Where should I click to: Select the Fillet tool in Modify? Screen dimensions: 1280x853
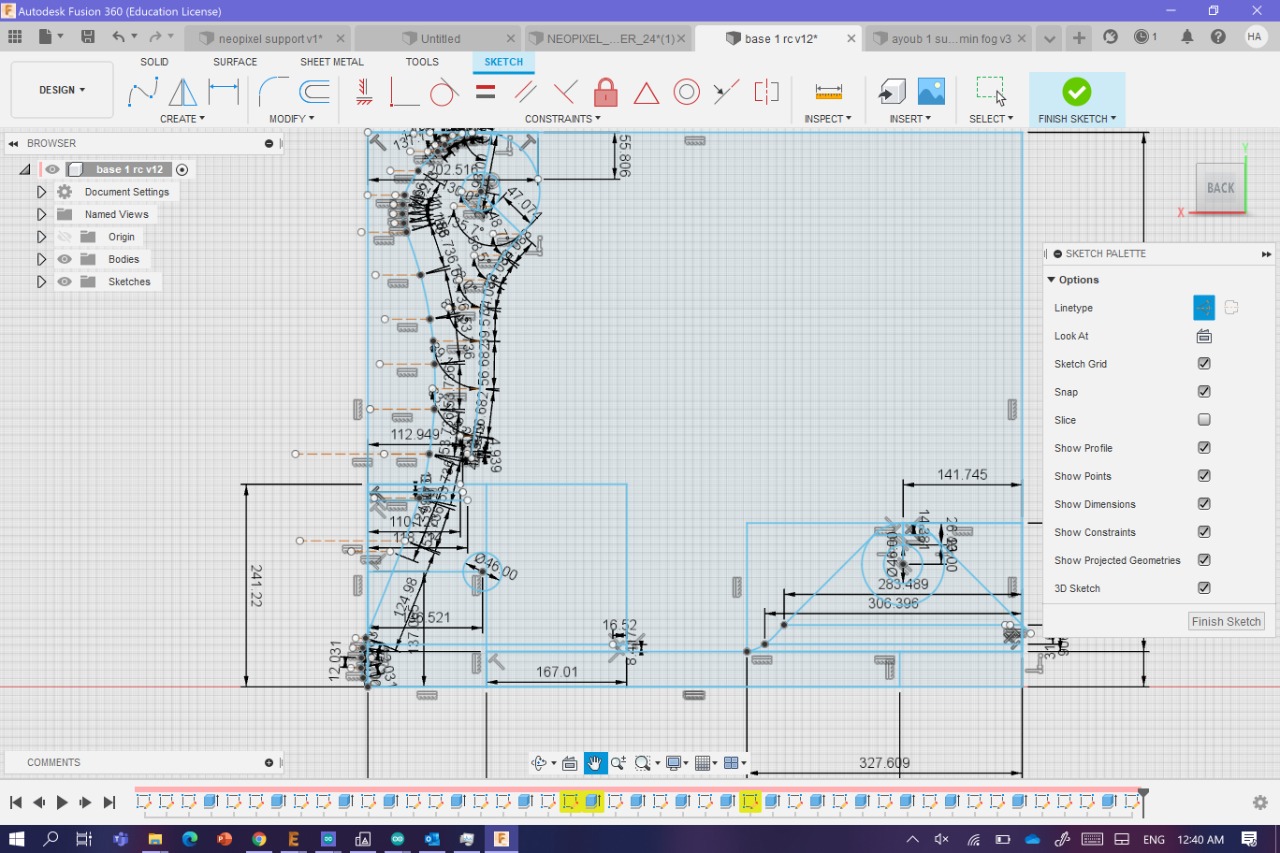pyautogui.click(x=273, y=93)
